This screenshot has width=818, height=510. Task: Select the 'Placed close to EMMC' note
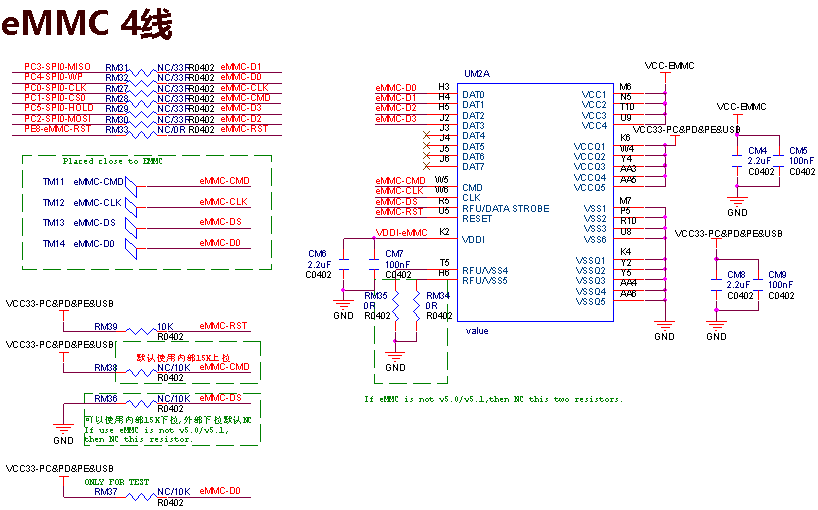[x=112, y=160]
